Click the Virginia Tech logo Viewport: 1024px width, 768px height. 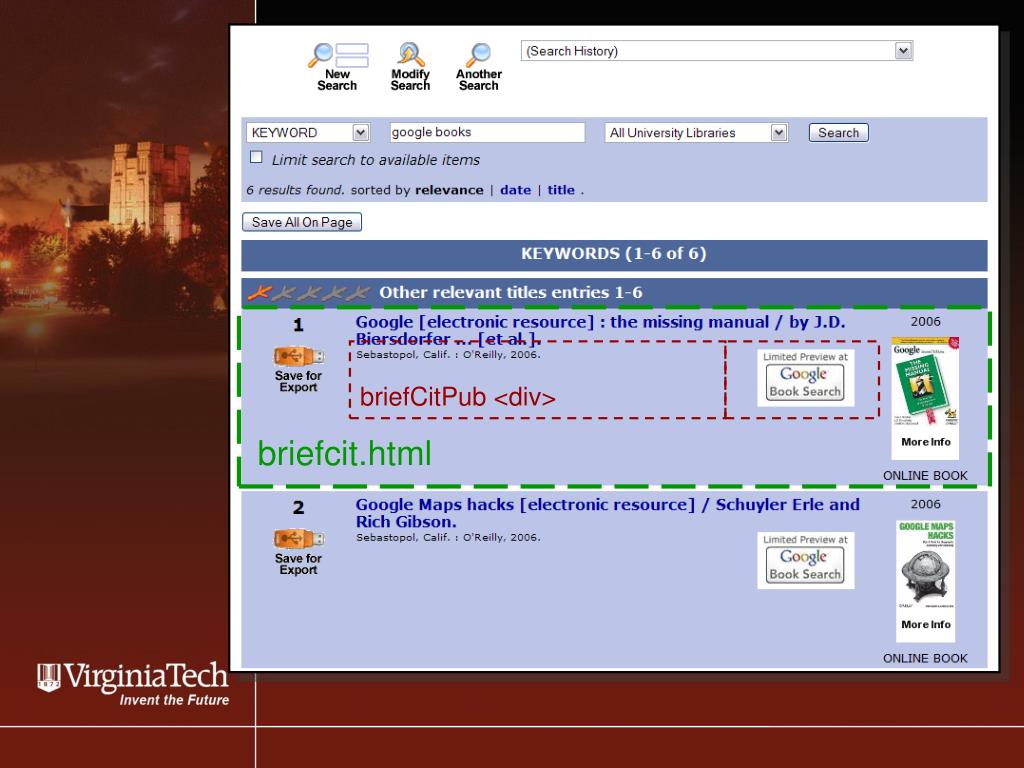click(133, 684)
